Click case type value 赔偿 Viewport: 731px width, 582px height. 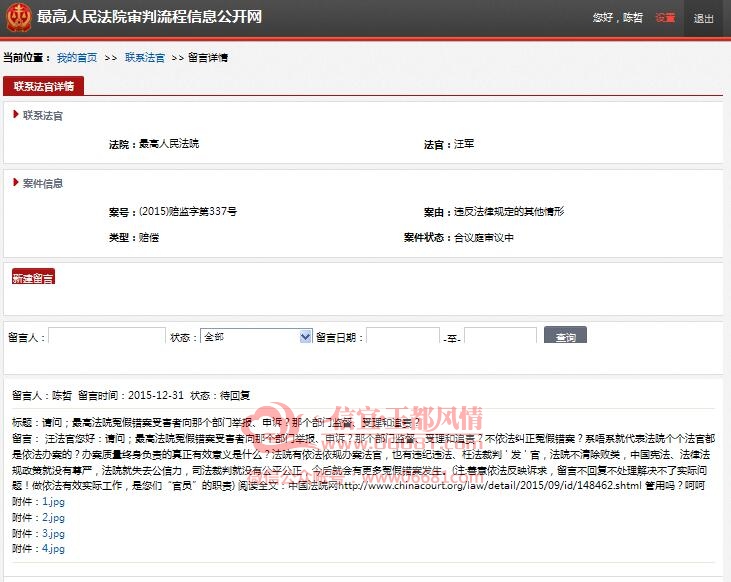pos(149,237)
